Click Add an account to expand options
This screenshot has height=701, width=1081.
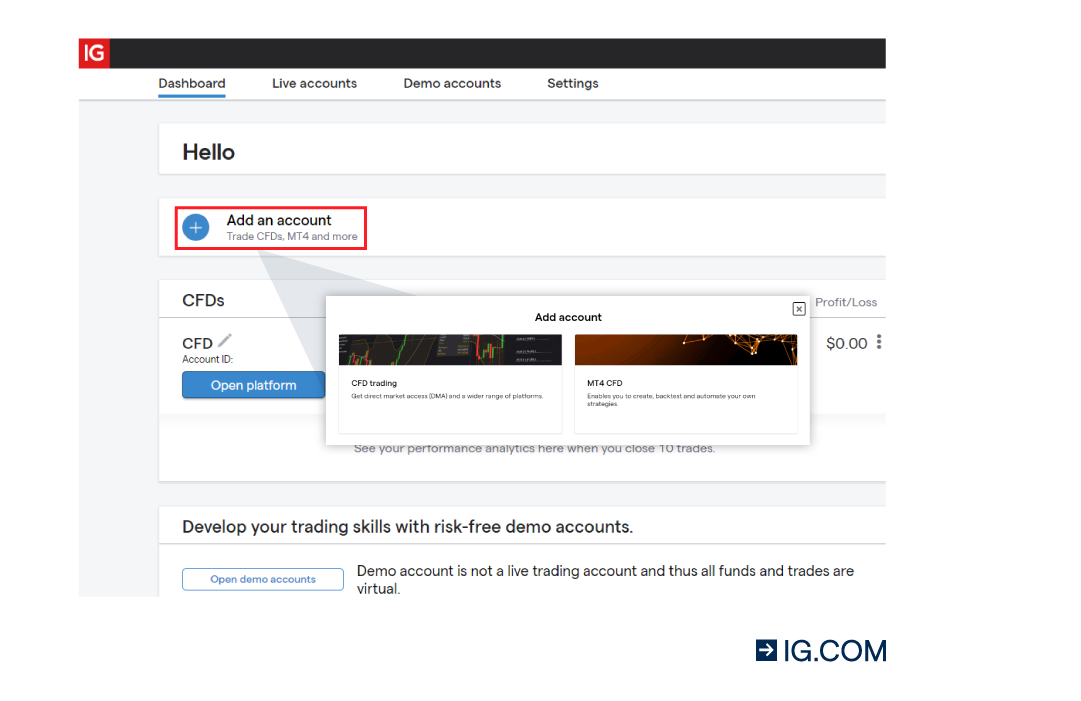coord(279,220)
